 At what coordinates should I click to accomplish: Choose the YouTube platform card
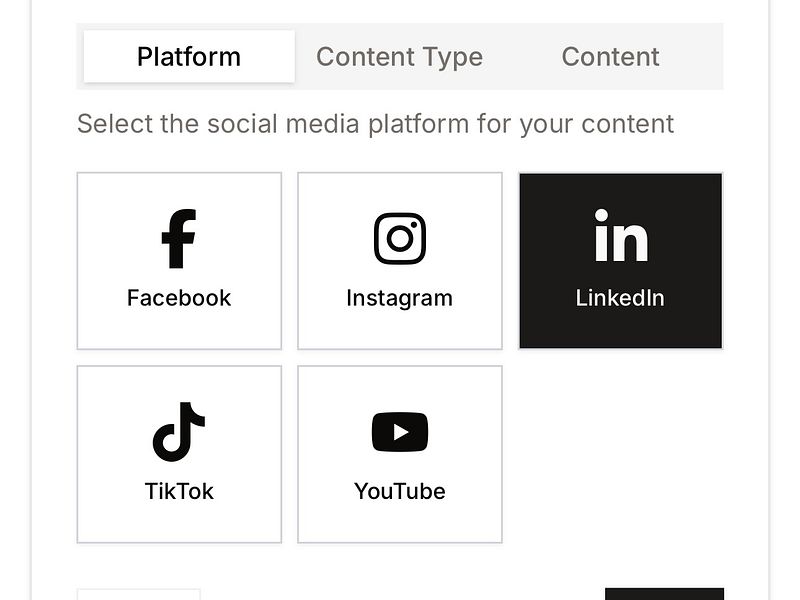[x=399, y=453]
